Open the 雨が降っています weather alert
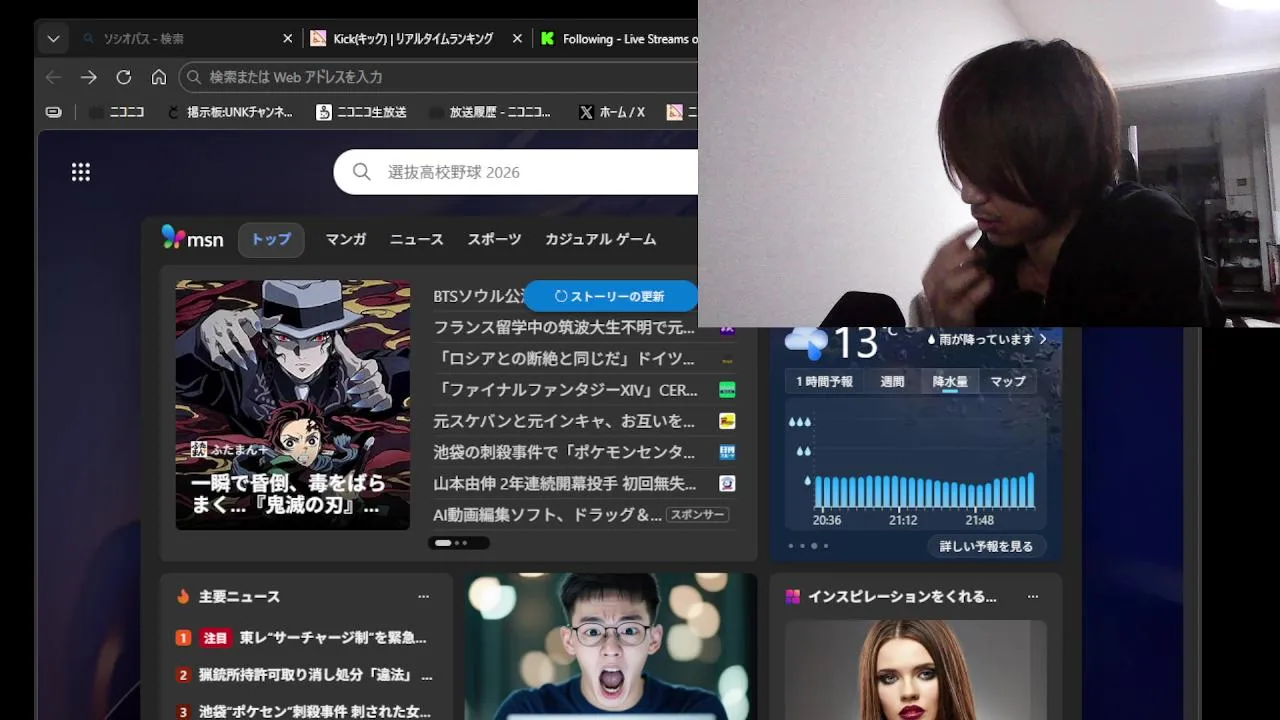Image resolution: width=1280 pixels, height=720 pixels. pos(988,339)
